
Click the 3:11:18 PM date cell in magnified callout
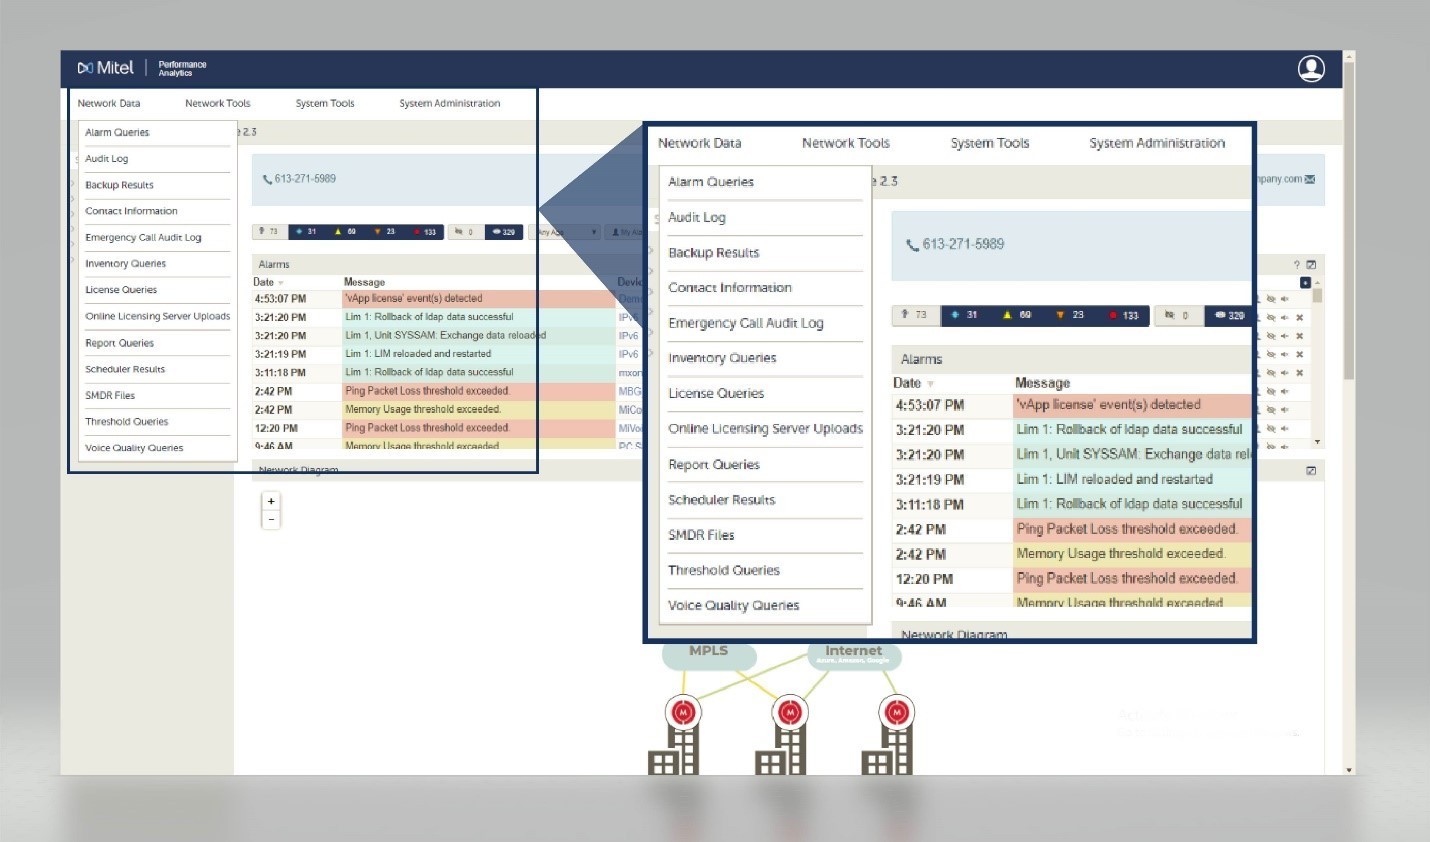930,505
